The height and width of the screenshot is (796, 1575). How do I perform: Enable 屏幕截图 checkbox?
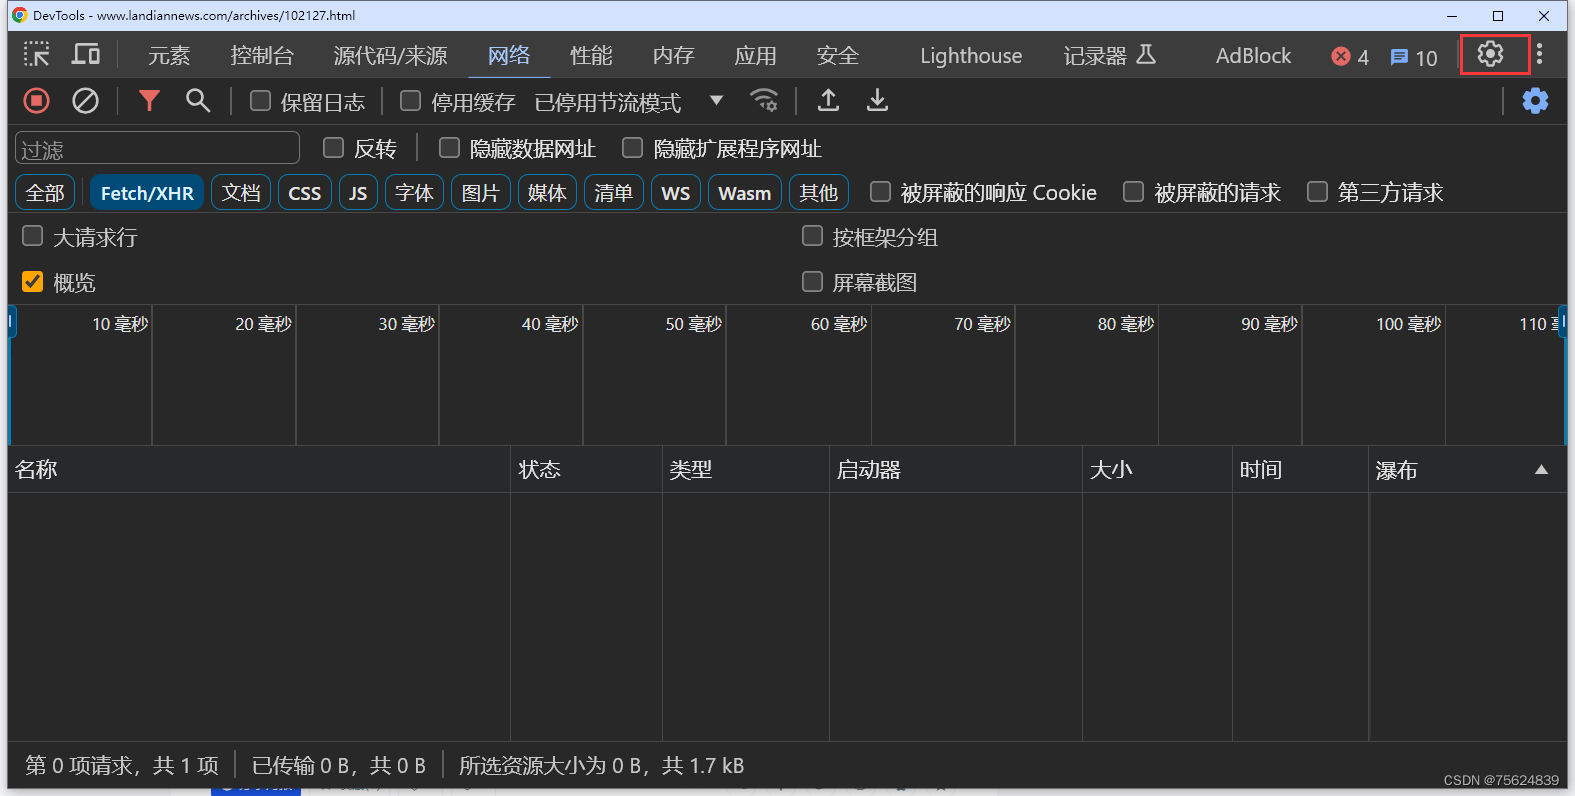[x=812, y=281]
